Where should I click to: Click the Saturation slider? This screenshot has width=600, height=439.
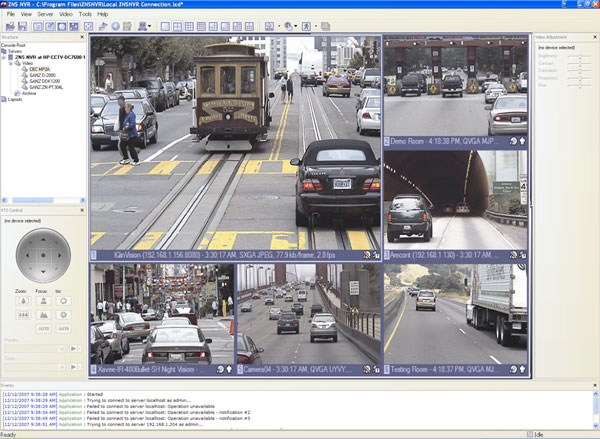pyautogui.click(x=580, y=70)
